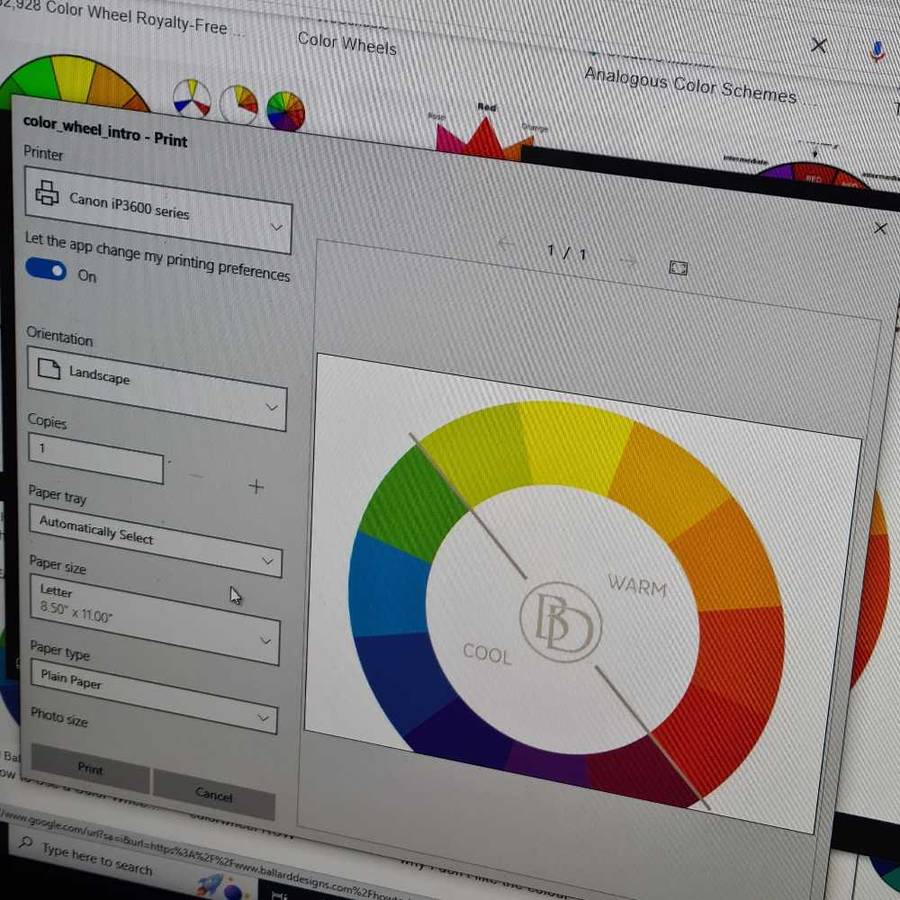Go to the next preview page arrow
This screenshot has width=900, height=900.
pyautogui.click(x=627, y=261)
